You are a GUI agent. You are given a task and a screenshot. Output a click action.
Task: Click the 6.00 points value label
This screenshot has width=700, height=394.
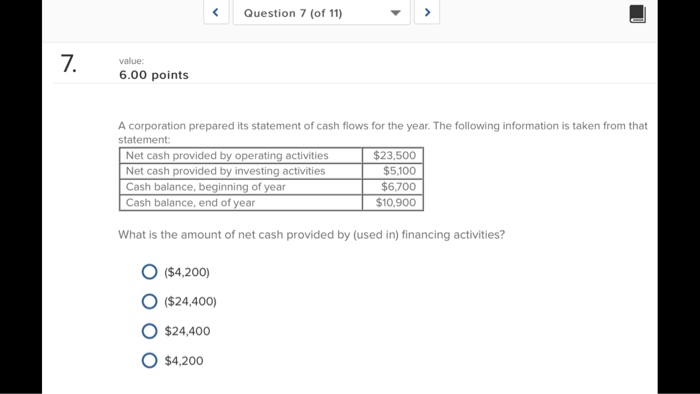154,75
